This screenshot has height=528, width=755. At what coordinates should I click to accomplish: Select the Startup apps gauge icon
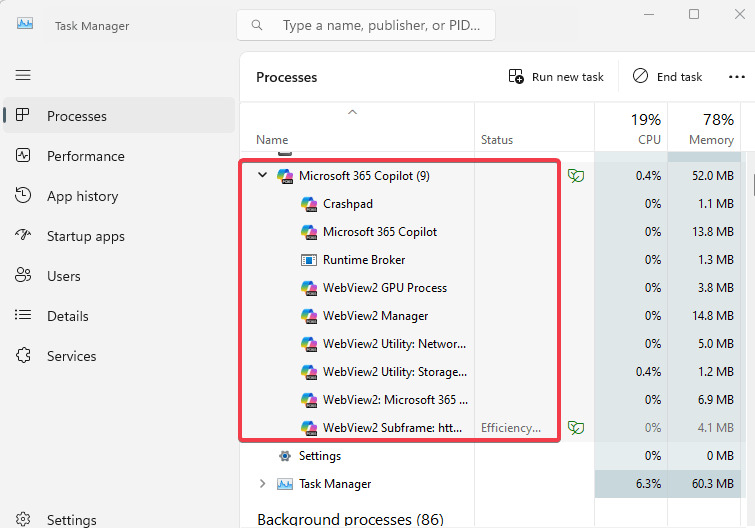23,235
